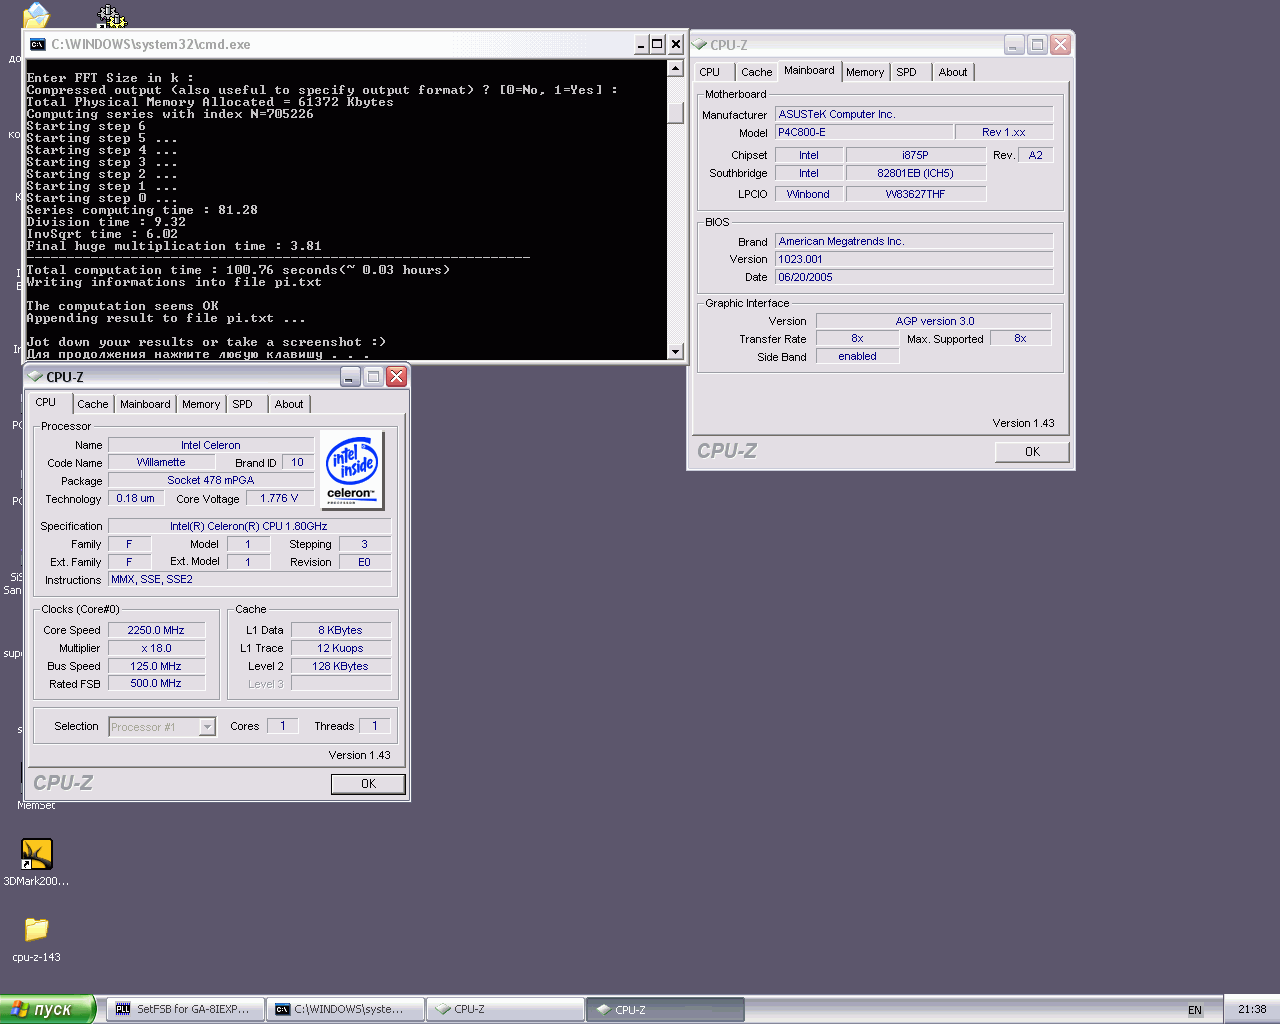
Task: Select About tab in front CPU-Z window
Action: click(x=289, y=404)
